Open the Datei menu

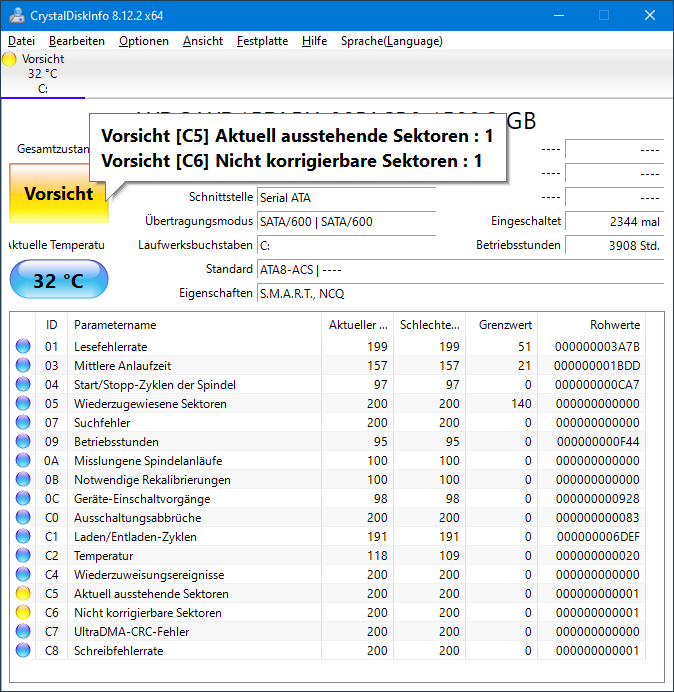tap(21, 41)
